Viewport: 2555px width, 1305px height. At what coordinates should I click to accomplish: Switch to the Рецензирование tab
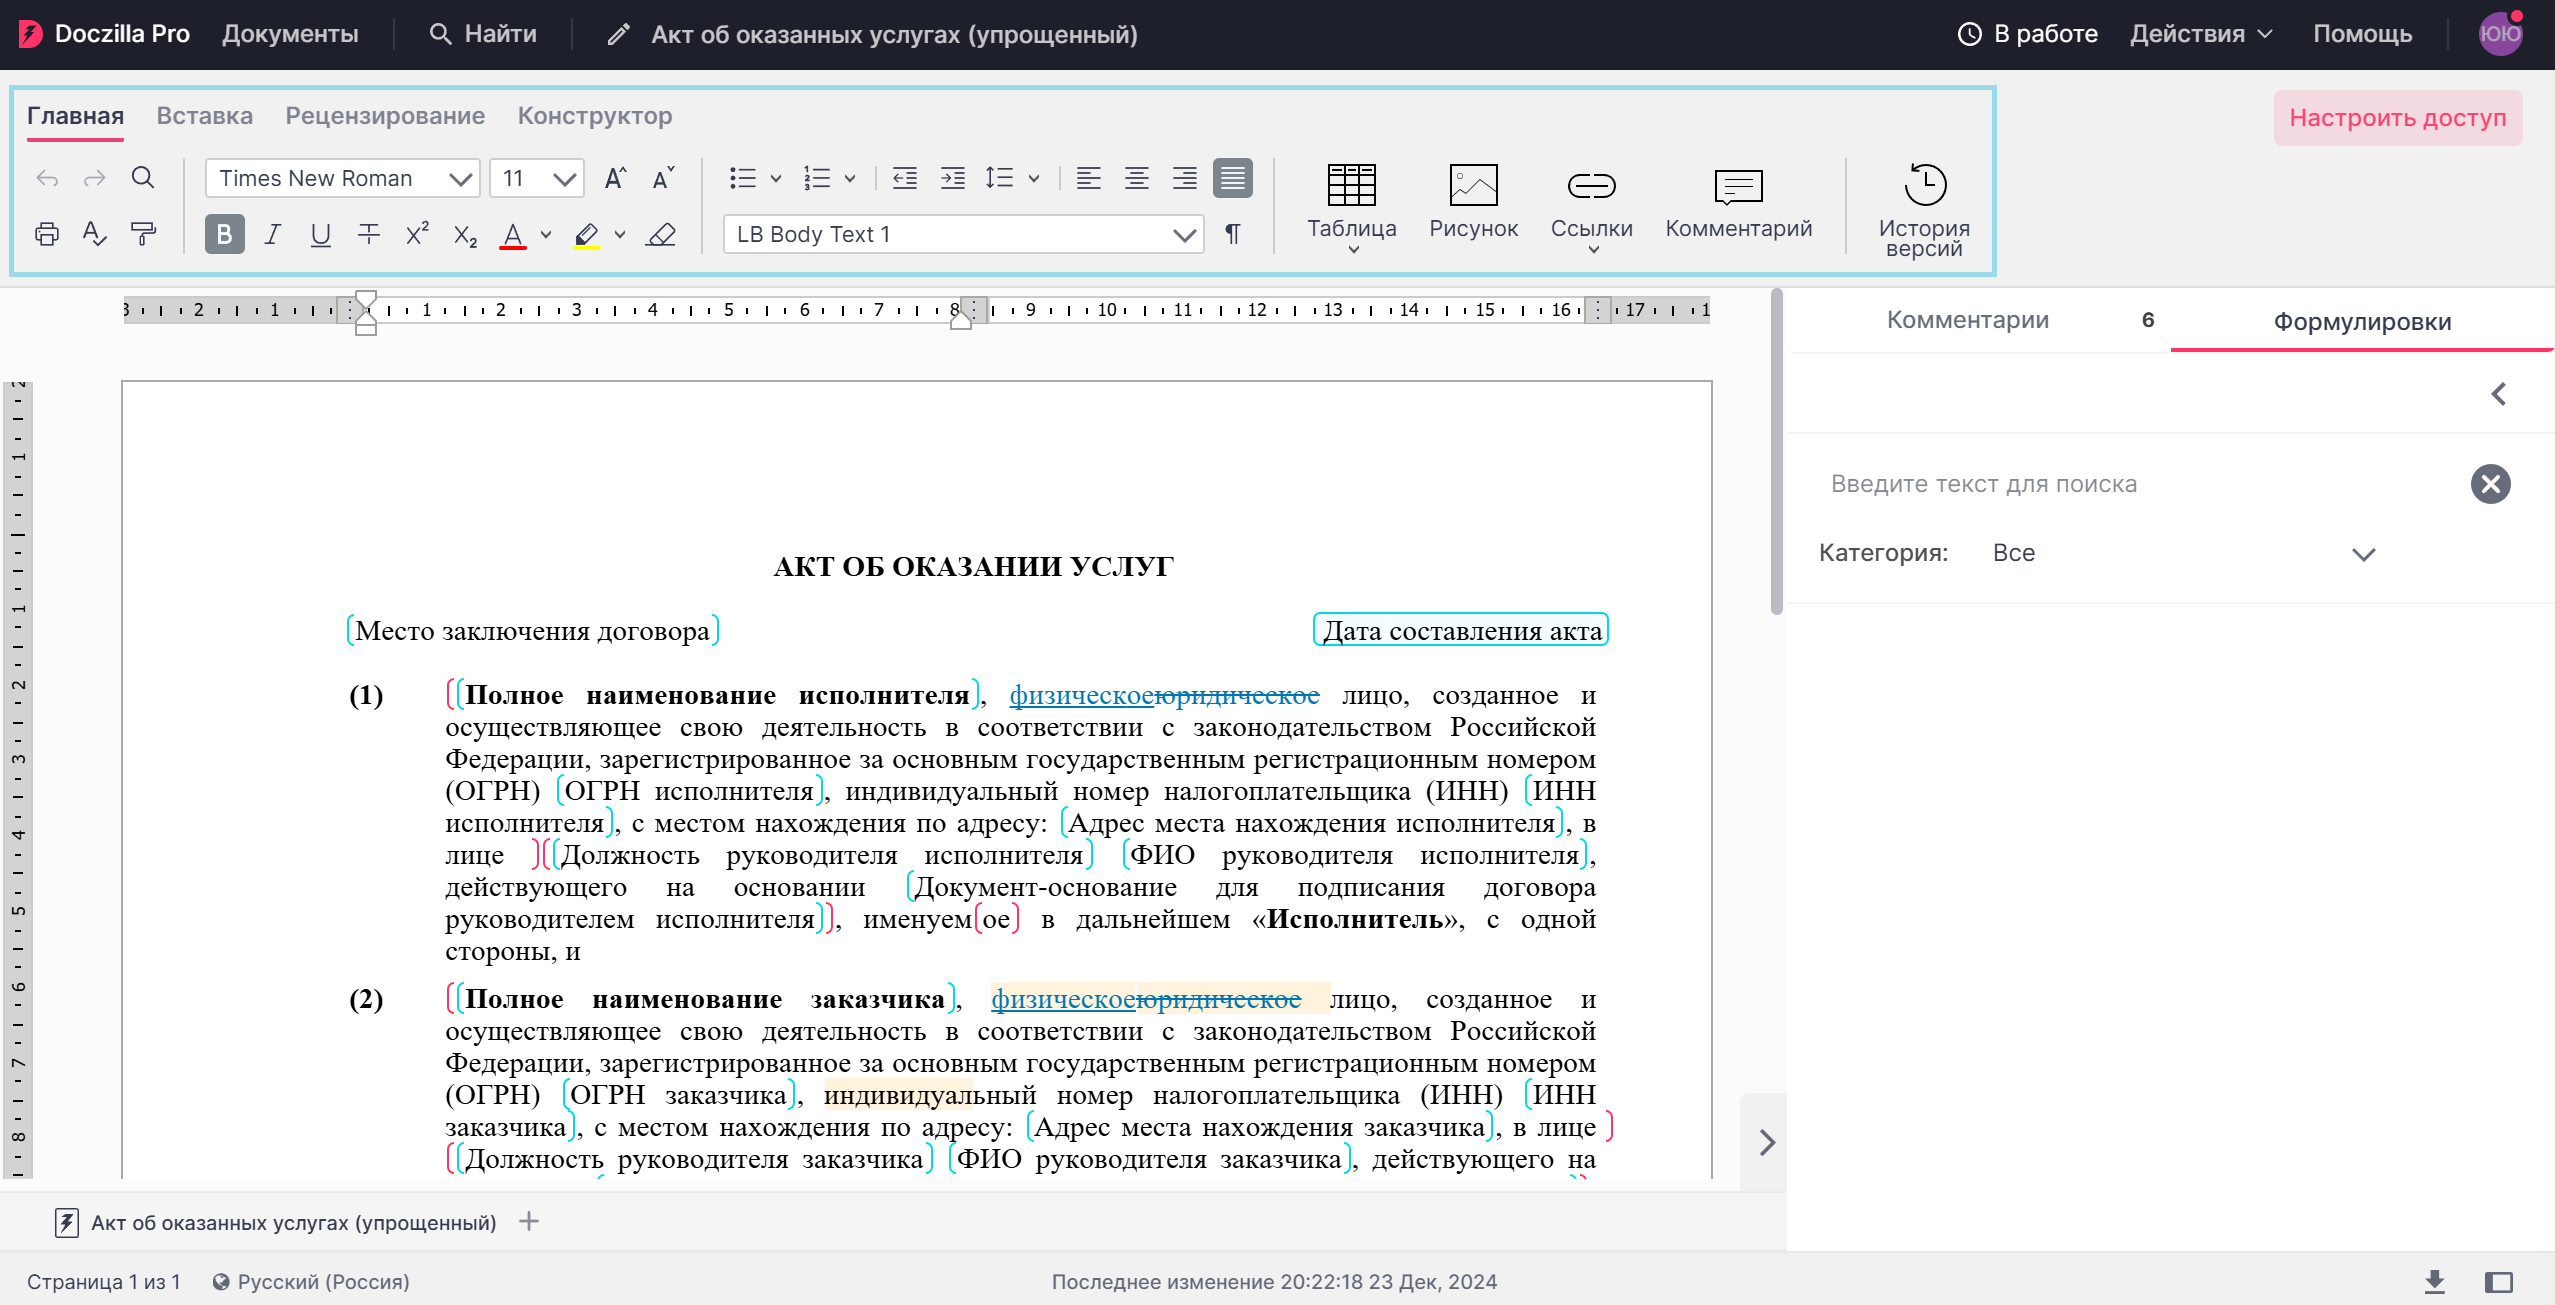[385, 116]
